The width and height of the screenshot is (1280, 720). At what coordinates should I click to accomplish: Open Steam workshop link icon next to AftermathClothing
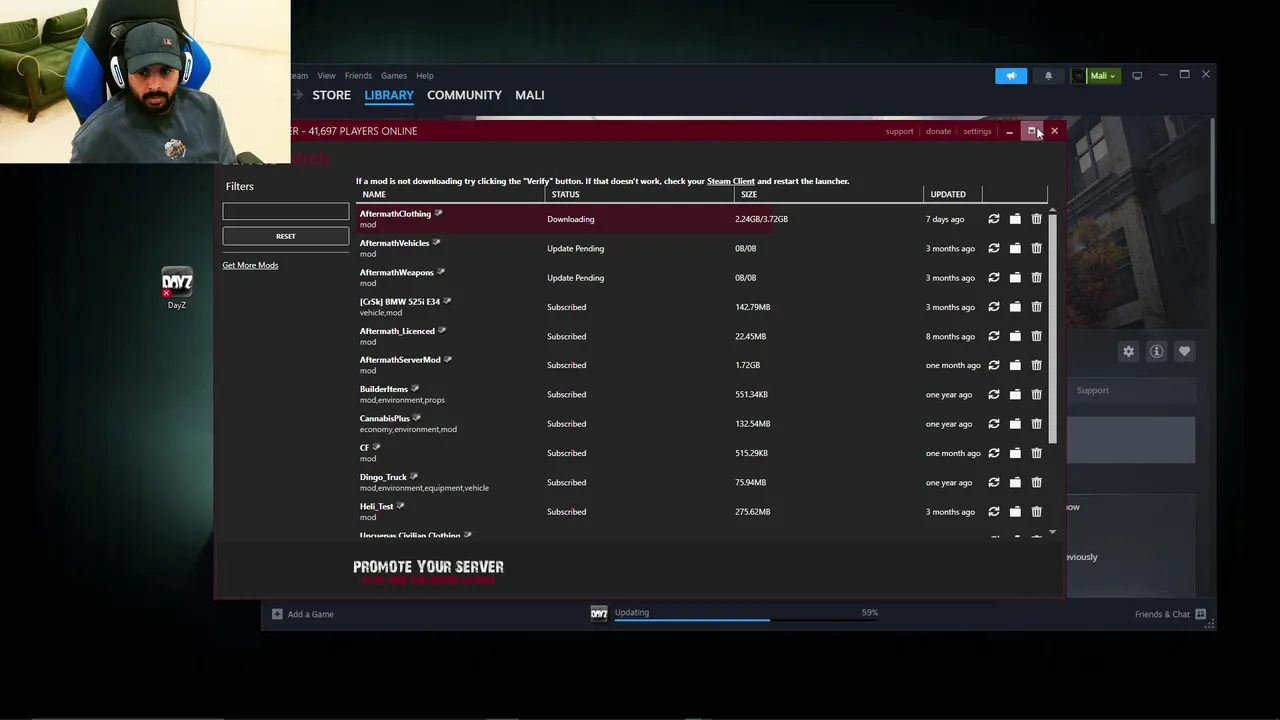(x=438, y=213)
